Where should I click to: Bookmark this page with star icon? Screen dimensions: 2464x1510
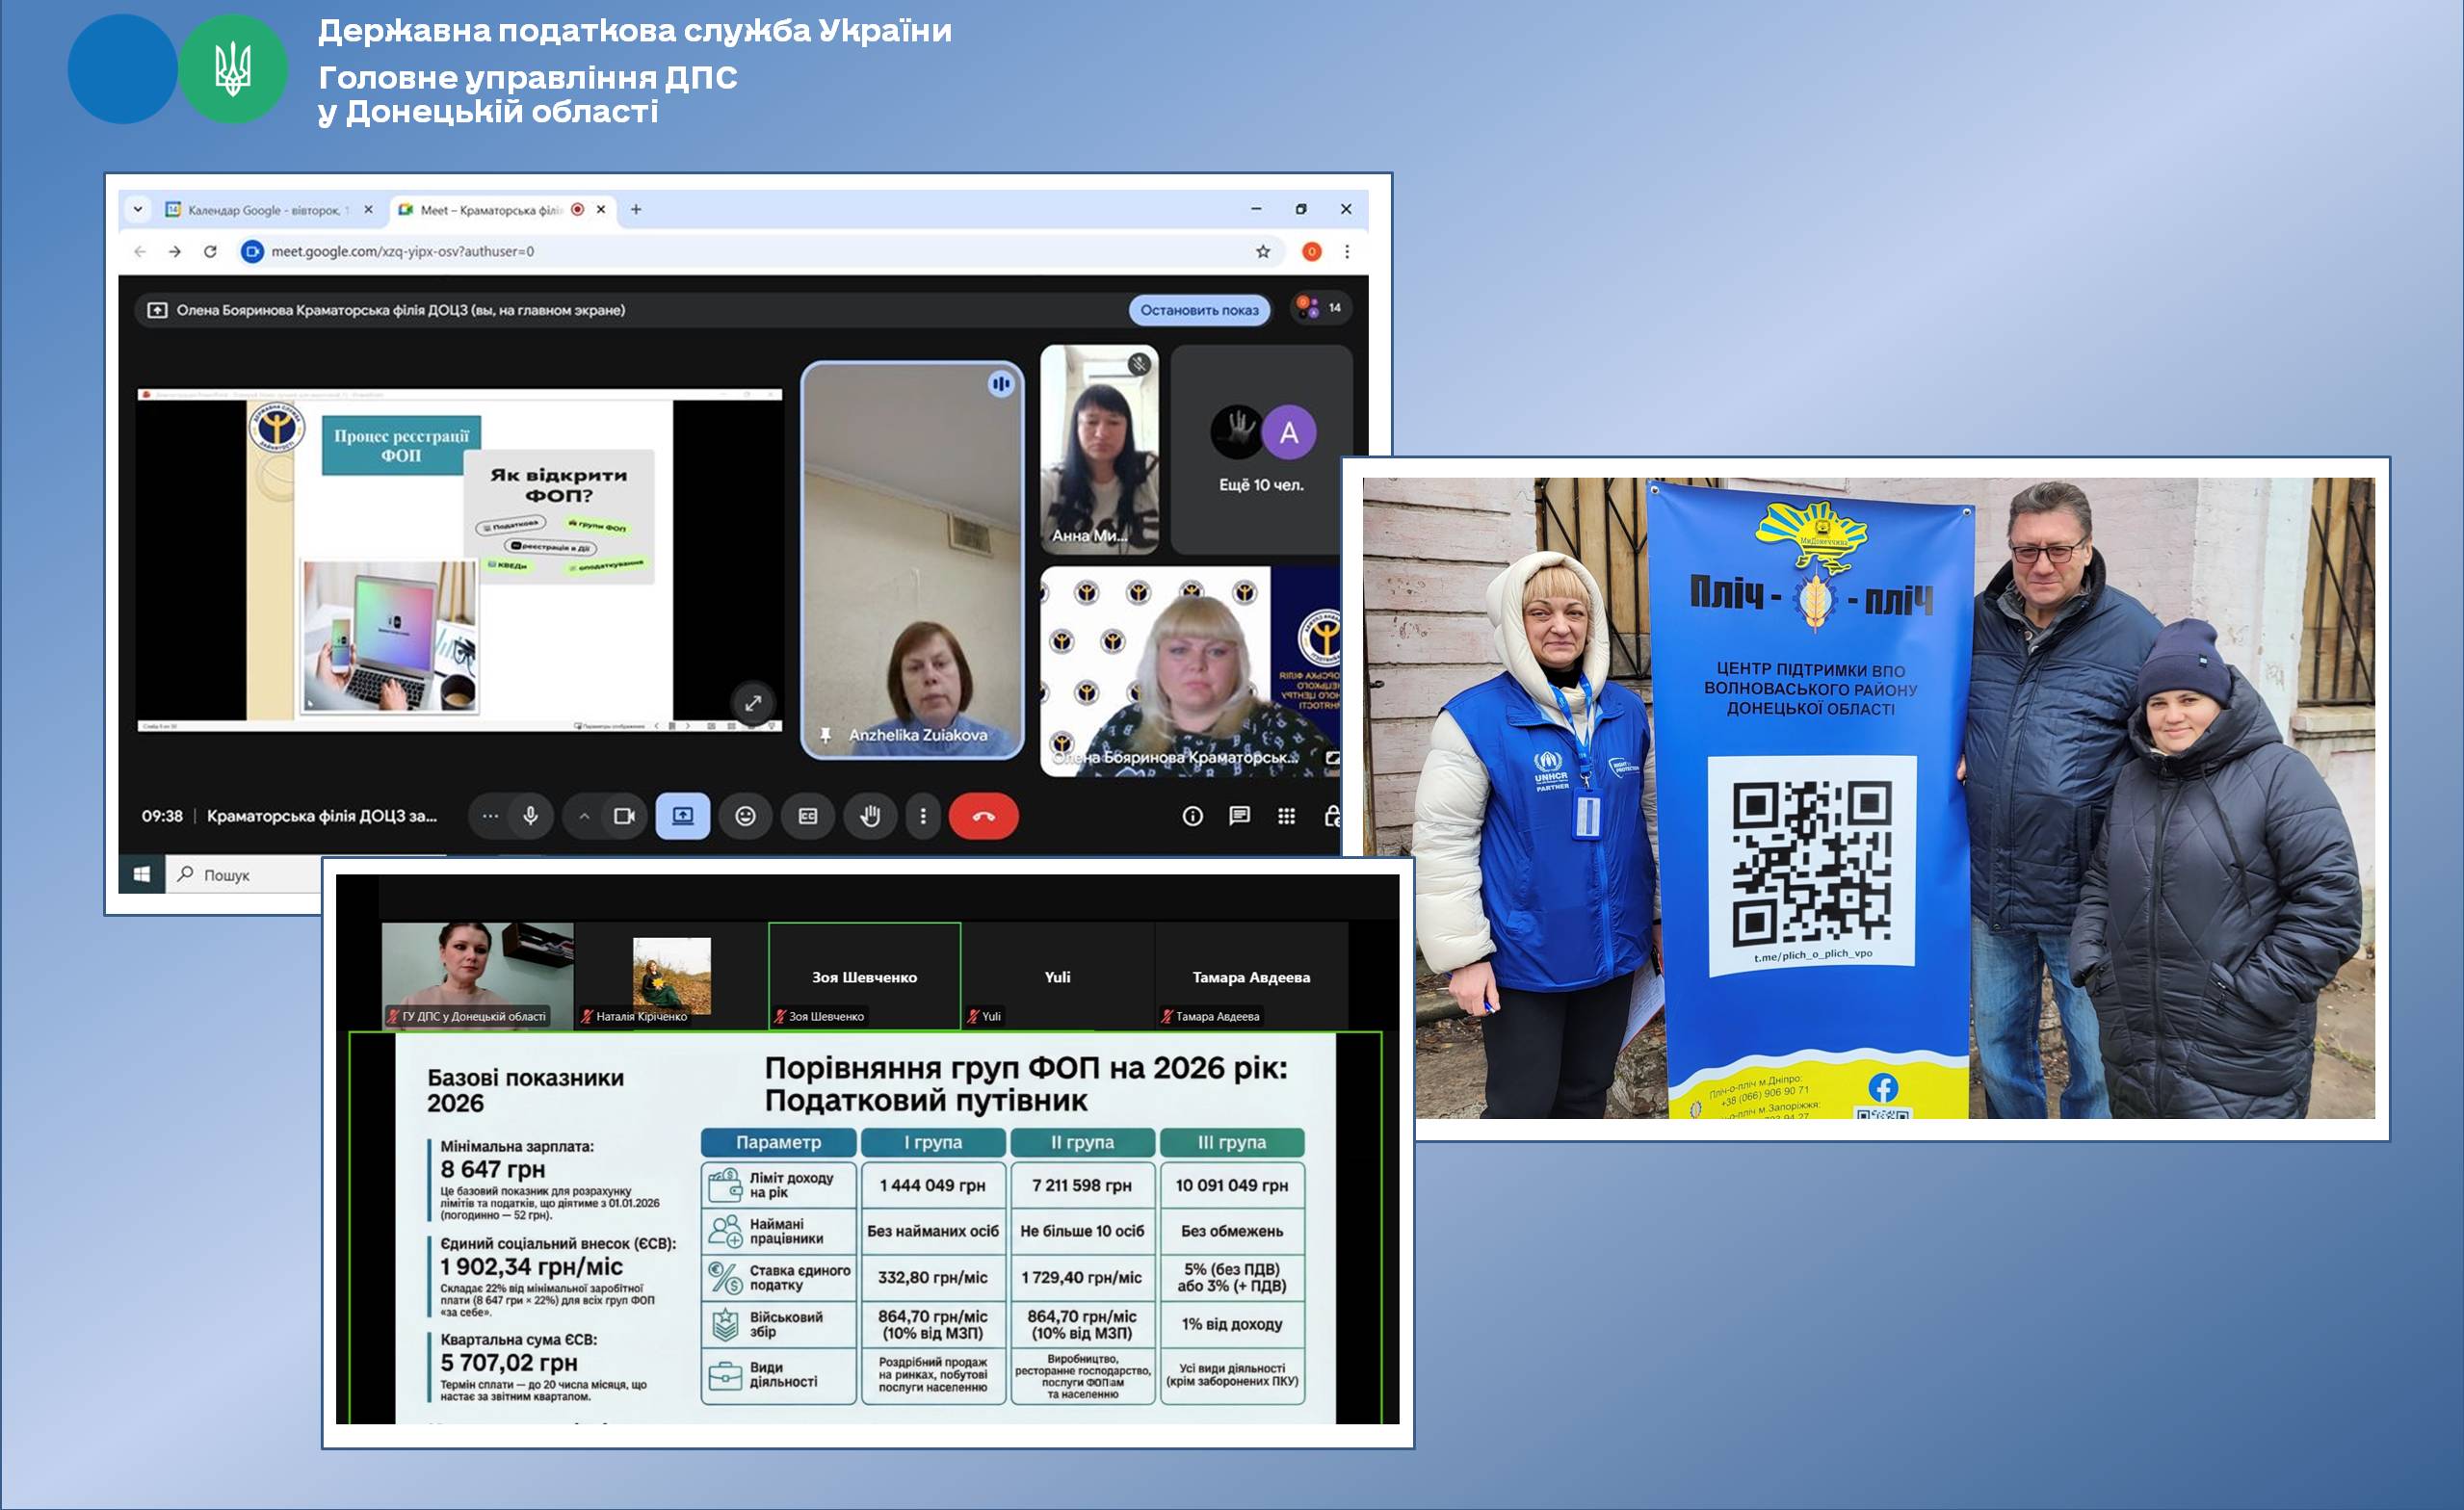pos(1263,252)
